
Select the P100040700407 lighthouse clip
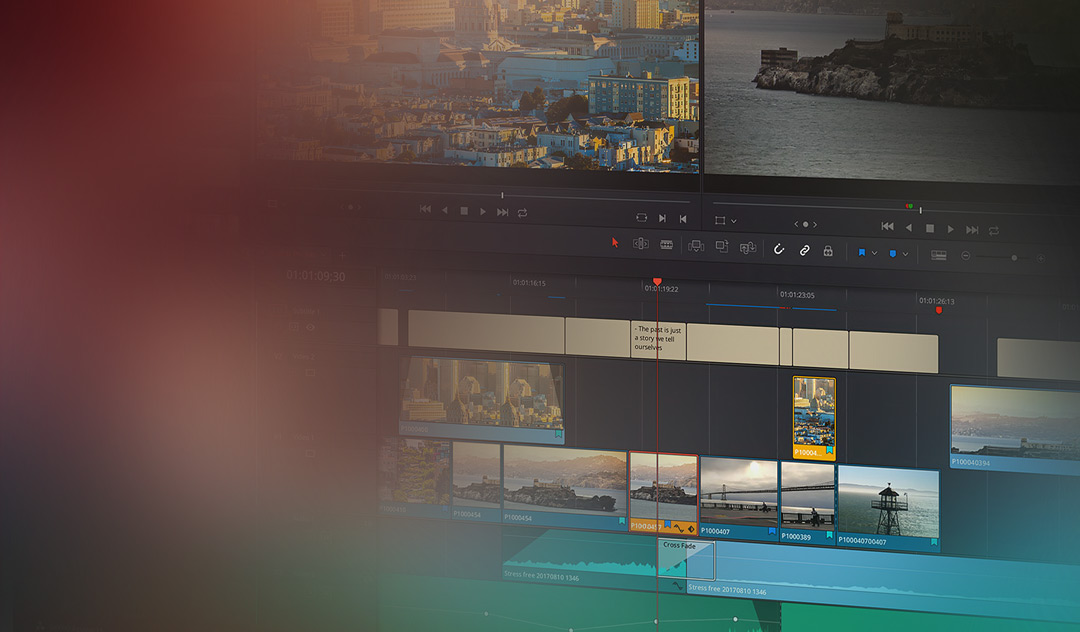[x=889, y=509]
